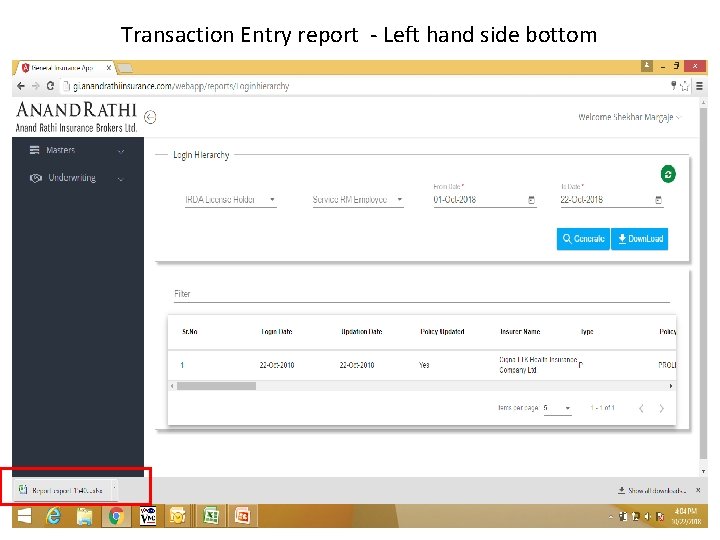Click green circular refresh icon
Screen dimensions: 720x540
(x=668, y=174)
